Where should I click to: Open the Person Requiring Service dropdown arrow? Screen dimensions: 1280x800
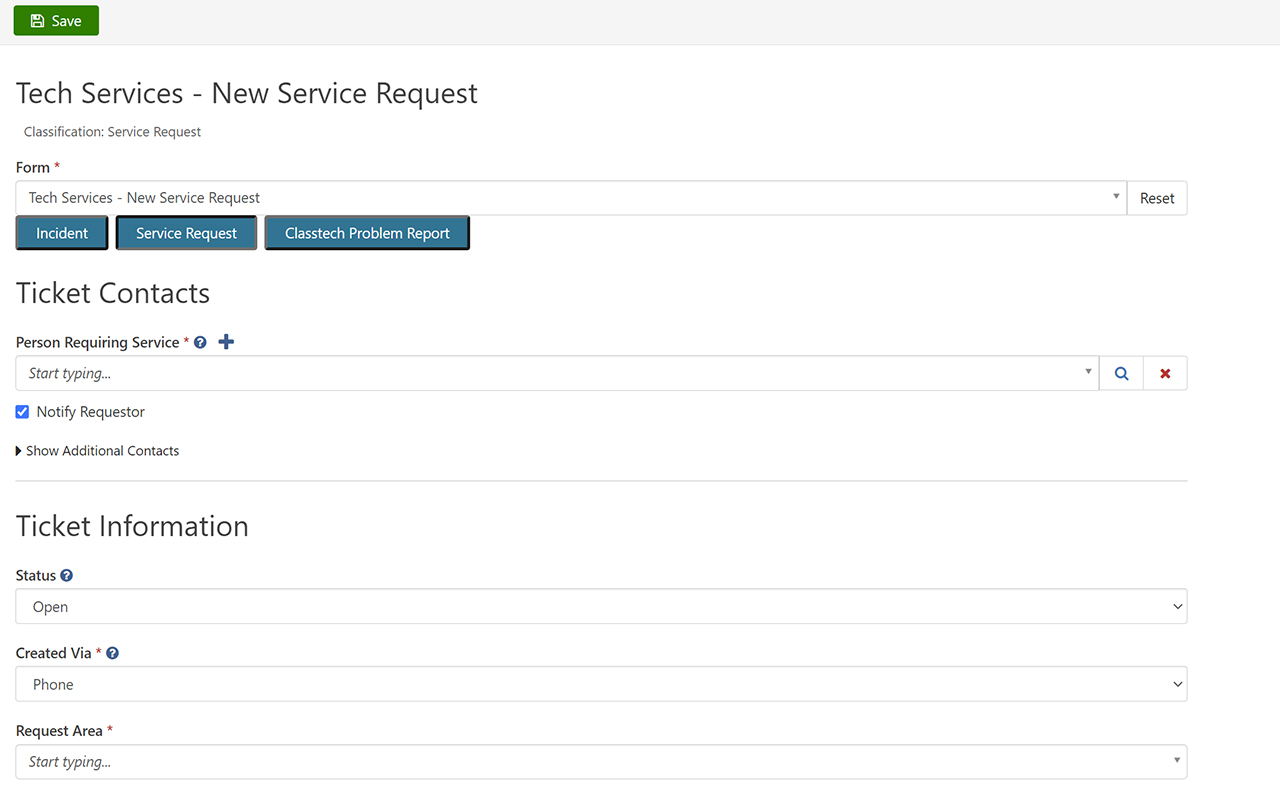(1088, 372)
